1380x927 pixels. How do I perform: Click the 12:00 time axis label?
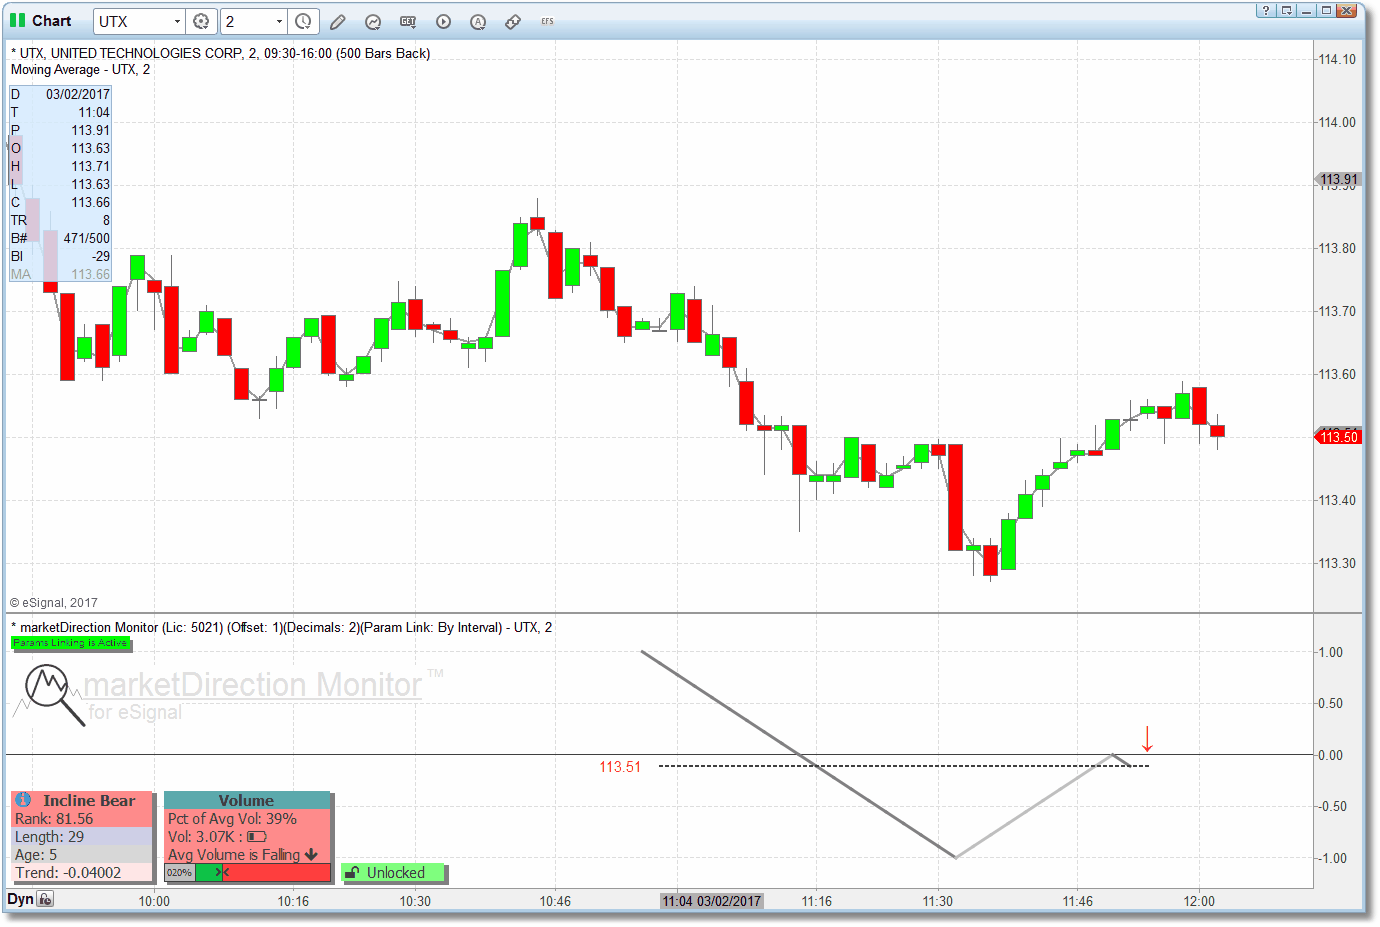pos(1199,901)
